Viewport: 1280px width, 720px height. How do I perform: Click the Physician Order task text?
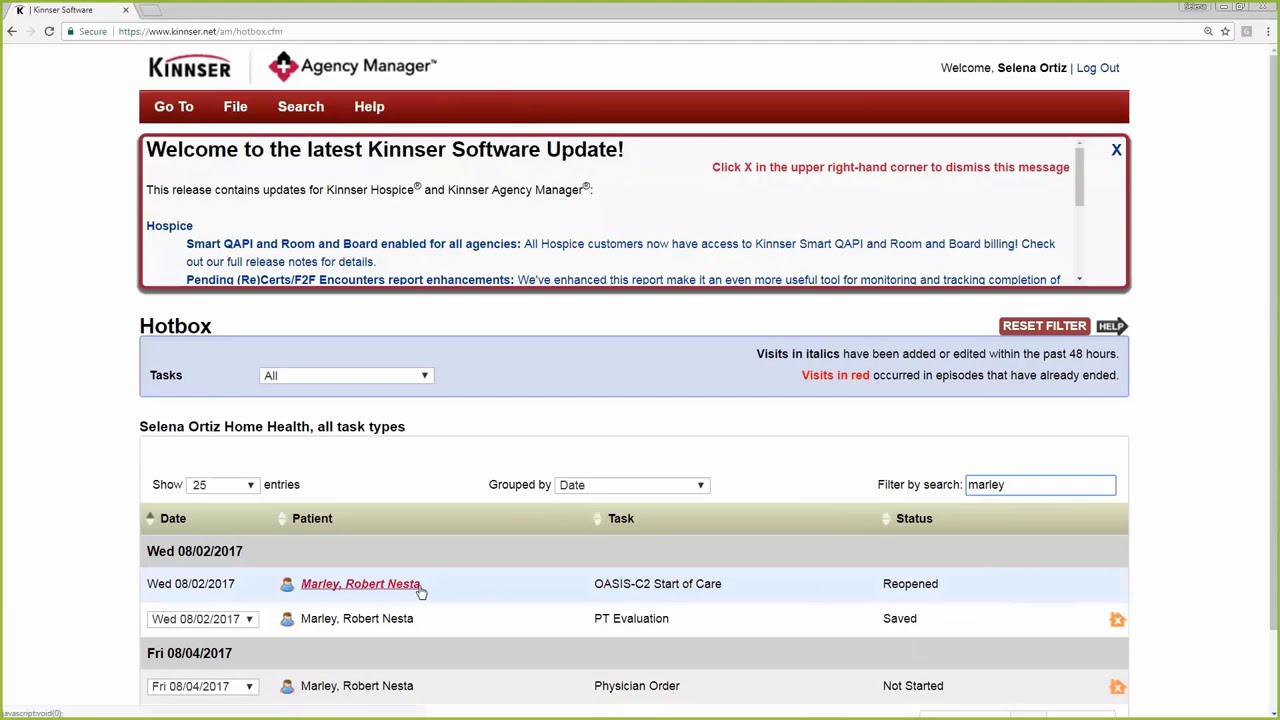pyautogui.click(x=637, y=686)
